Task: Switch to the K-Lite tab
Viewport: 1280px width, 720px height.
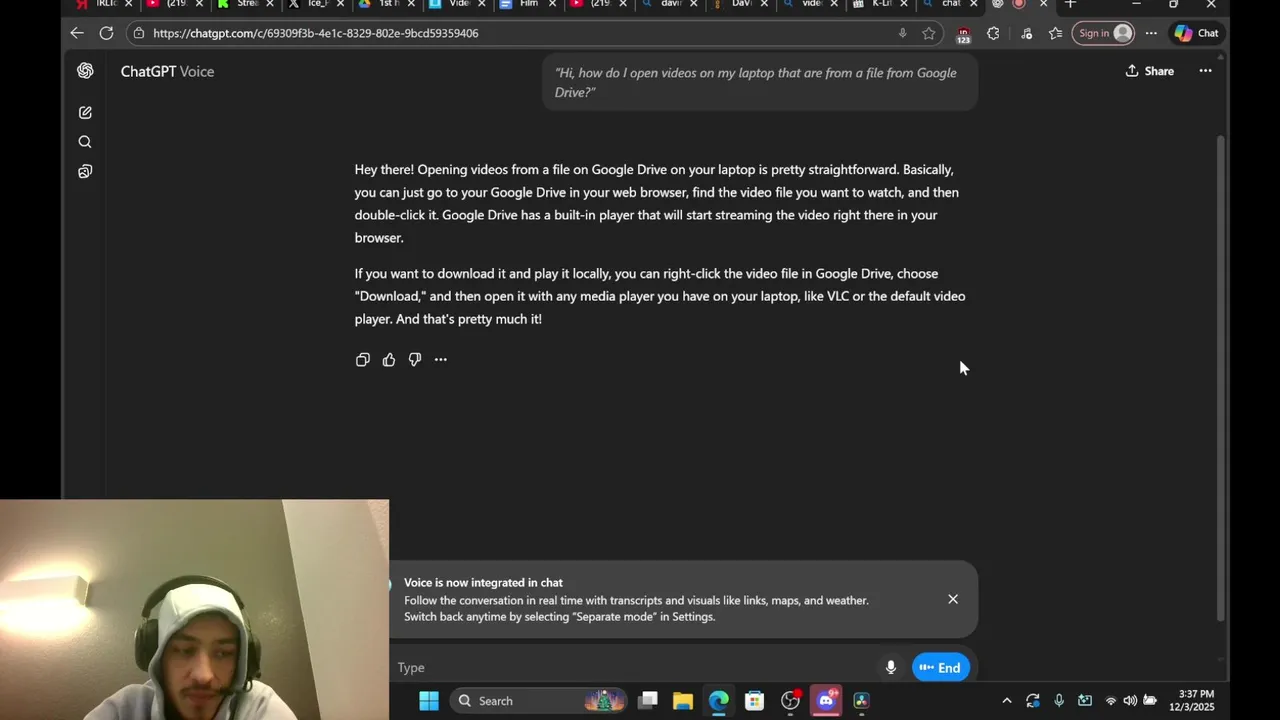Action: pyautogui.click(x=878, y=4)
